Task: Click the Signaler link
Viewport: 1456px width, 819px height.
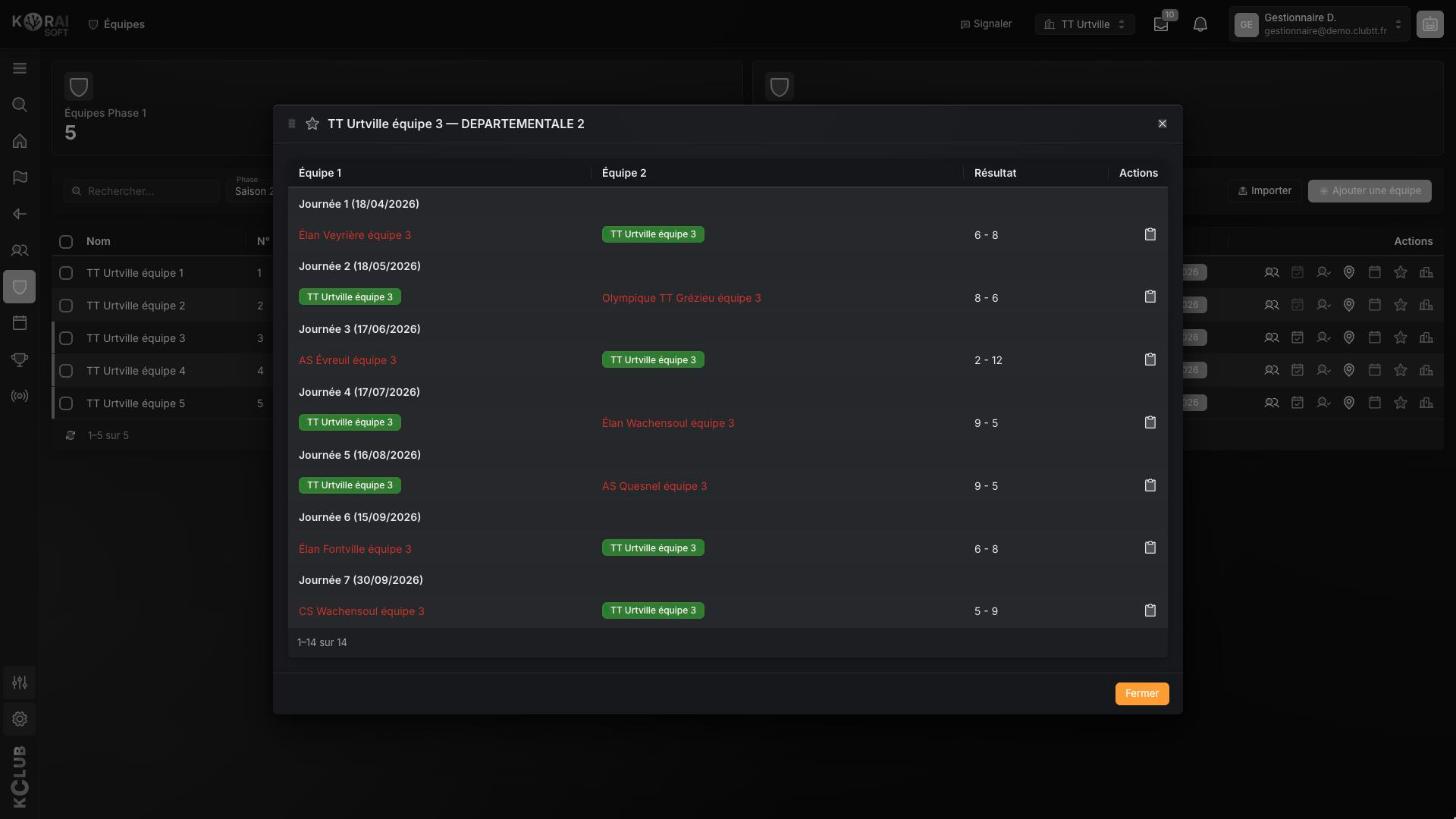Action: pos(986,24)
